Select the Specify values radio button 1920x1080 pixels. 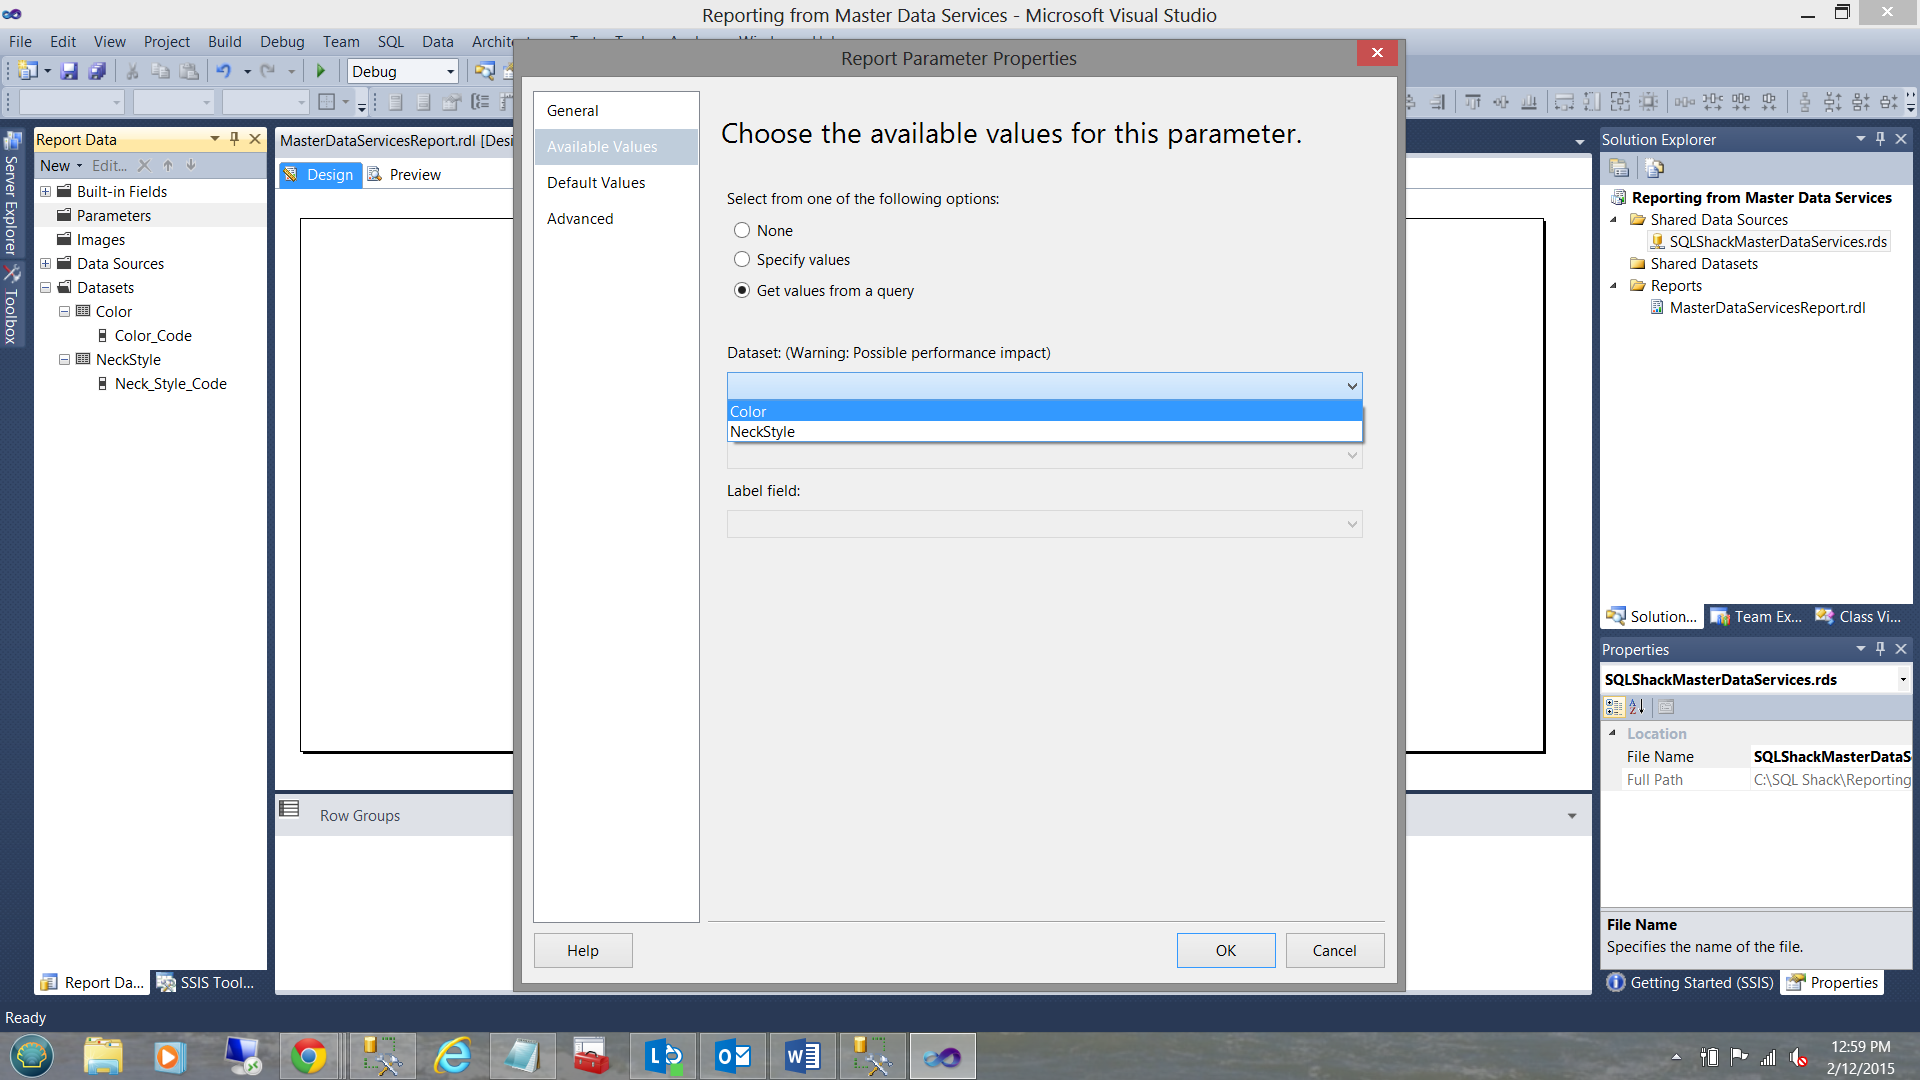click(742, 259)
